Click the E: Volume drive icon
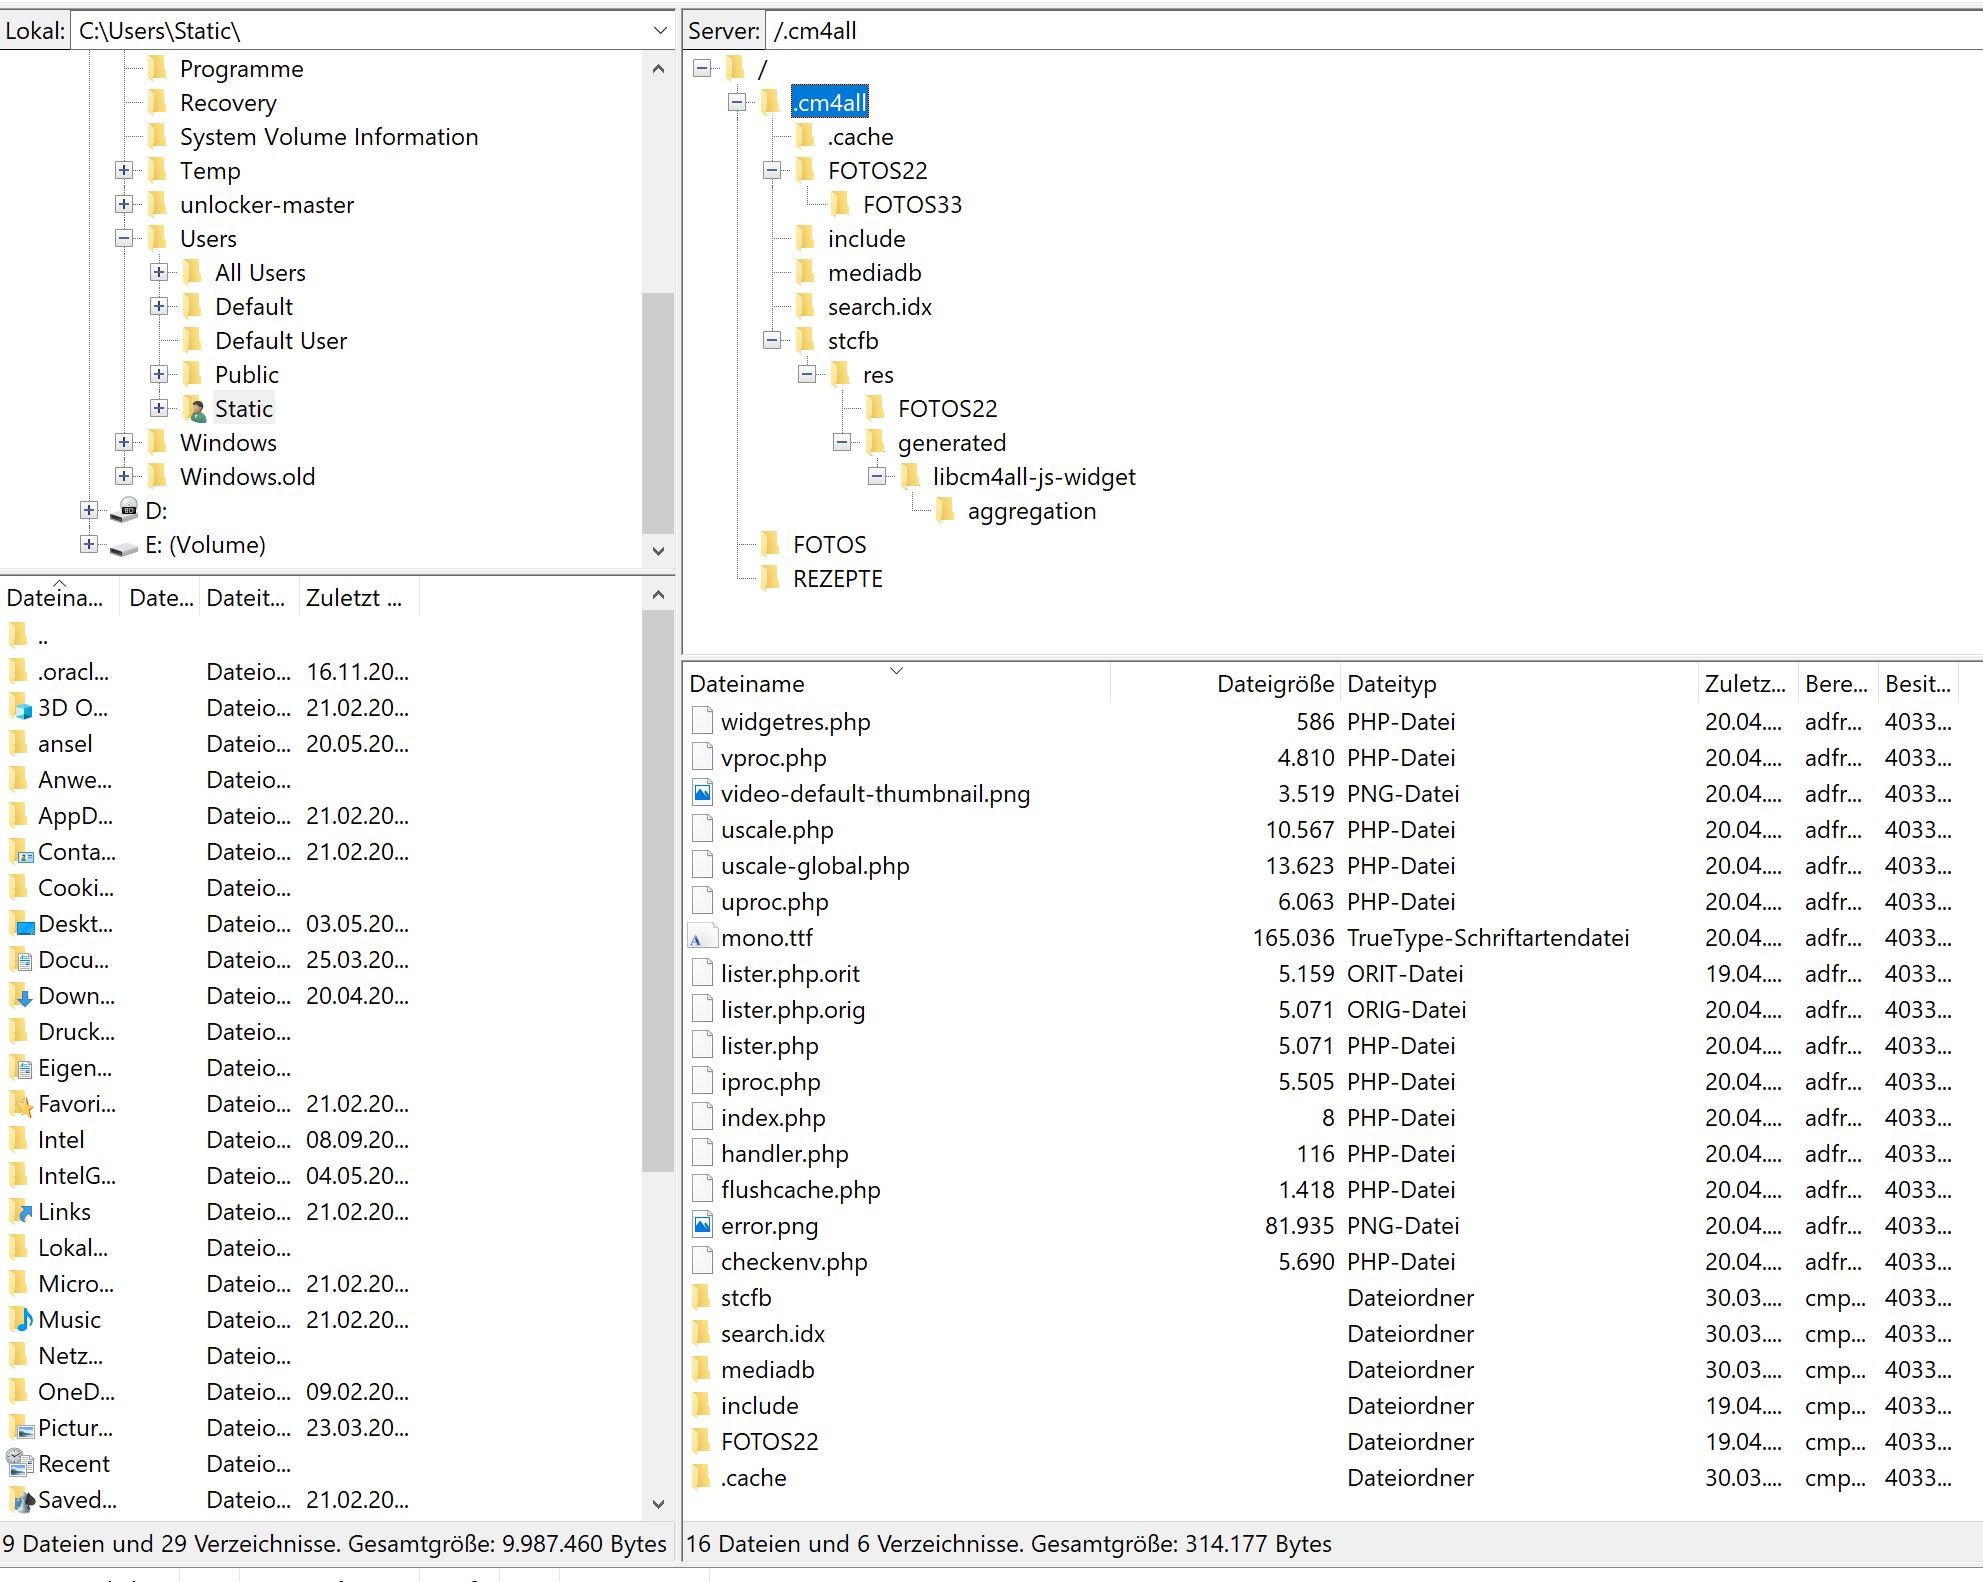The image size is (1983, 1582). [x=124, y=546]
